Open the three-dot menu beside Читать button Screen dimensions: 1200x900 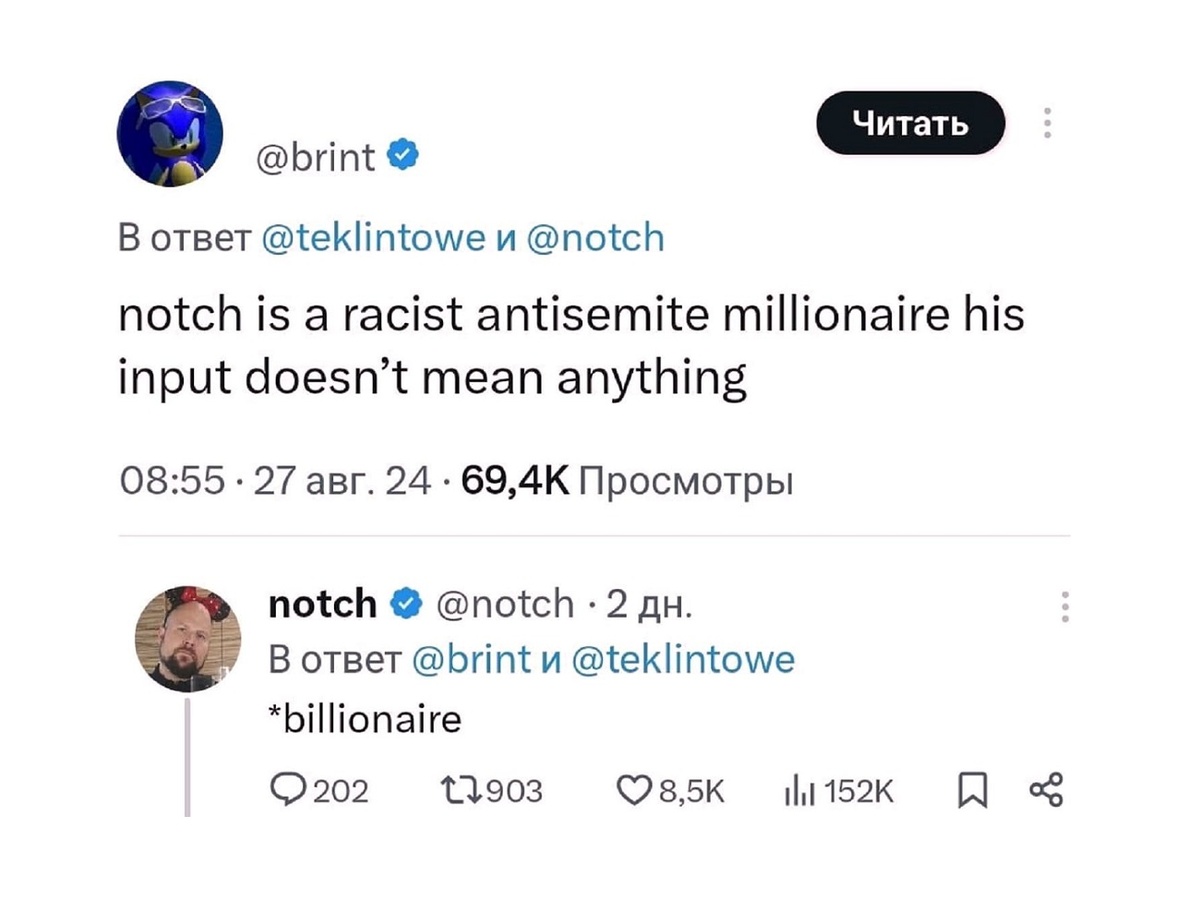1047,123
